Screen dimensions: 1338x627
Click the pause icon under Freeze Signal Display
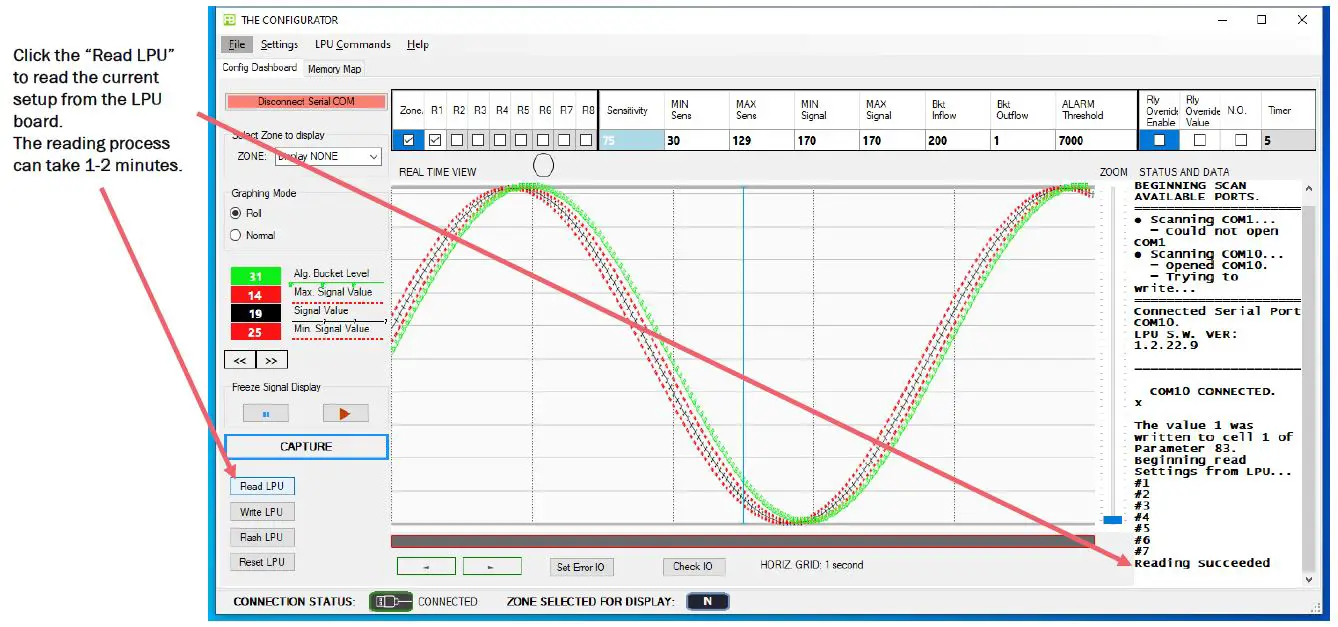click(265, 412)
